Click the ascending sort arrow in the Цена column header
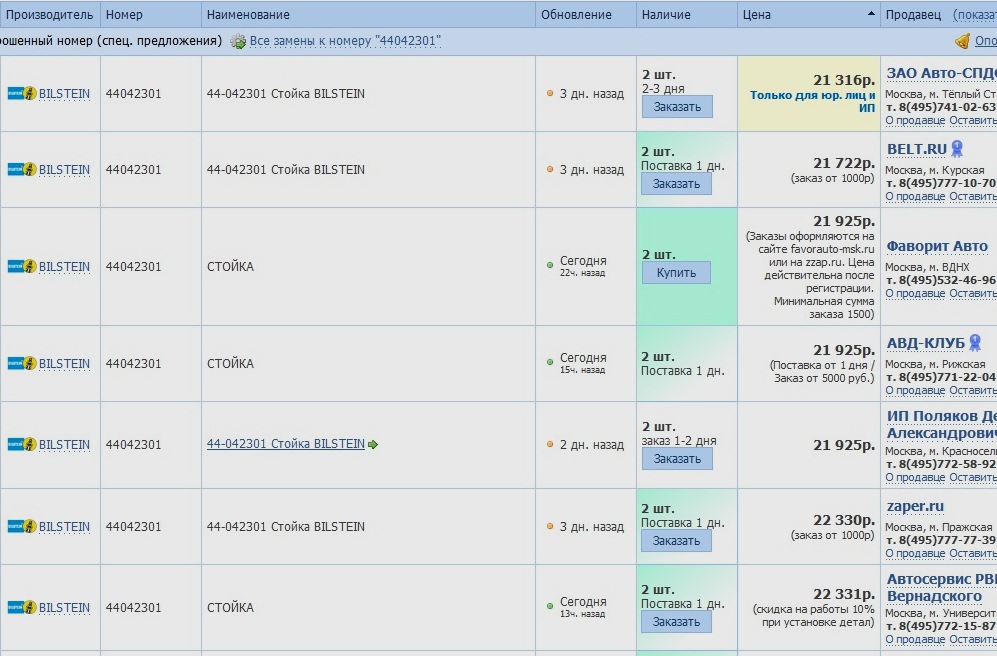The height and width of the screenshot is (656, 997). [871, 14]
